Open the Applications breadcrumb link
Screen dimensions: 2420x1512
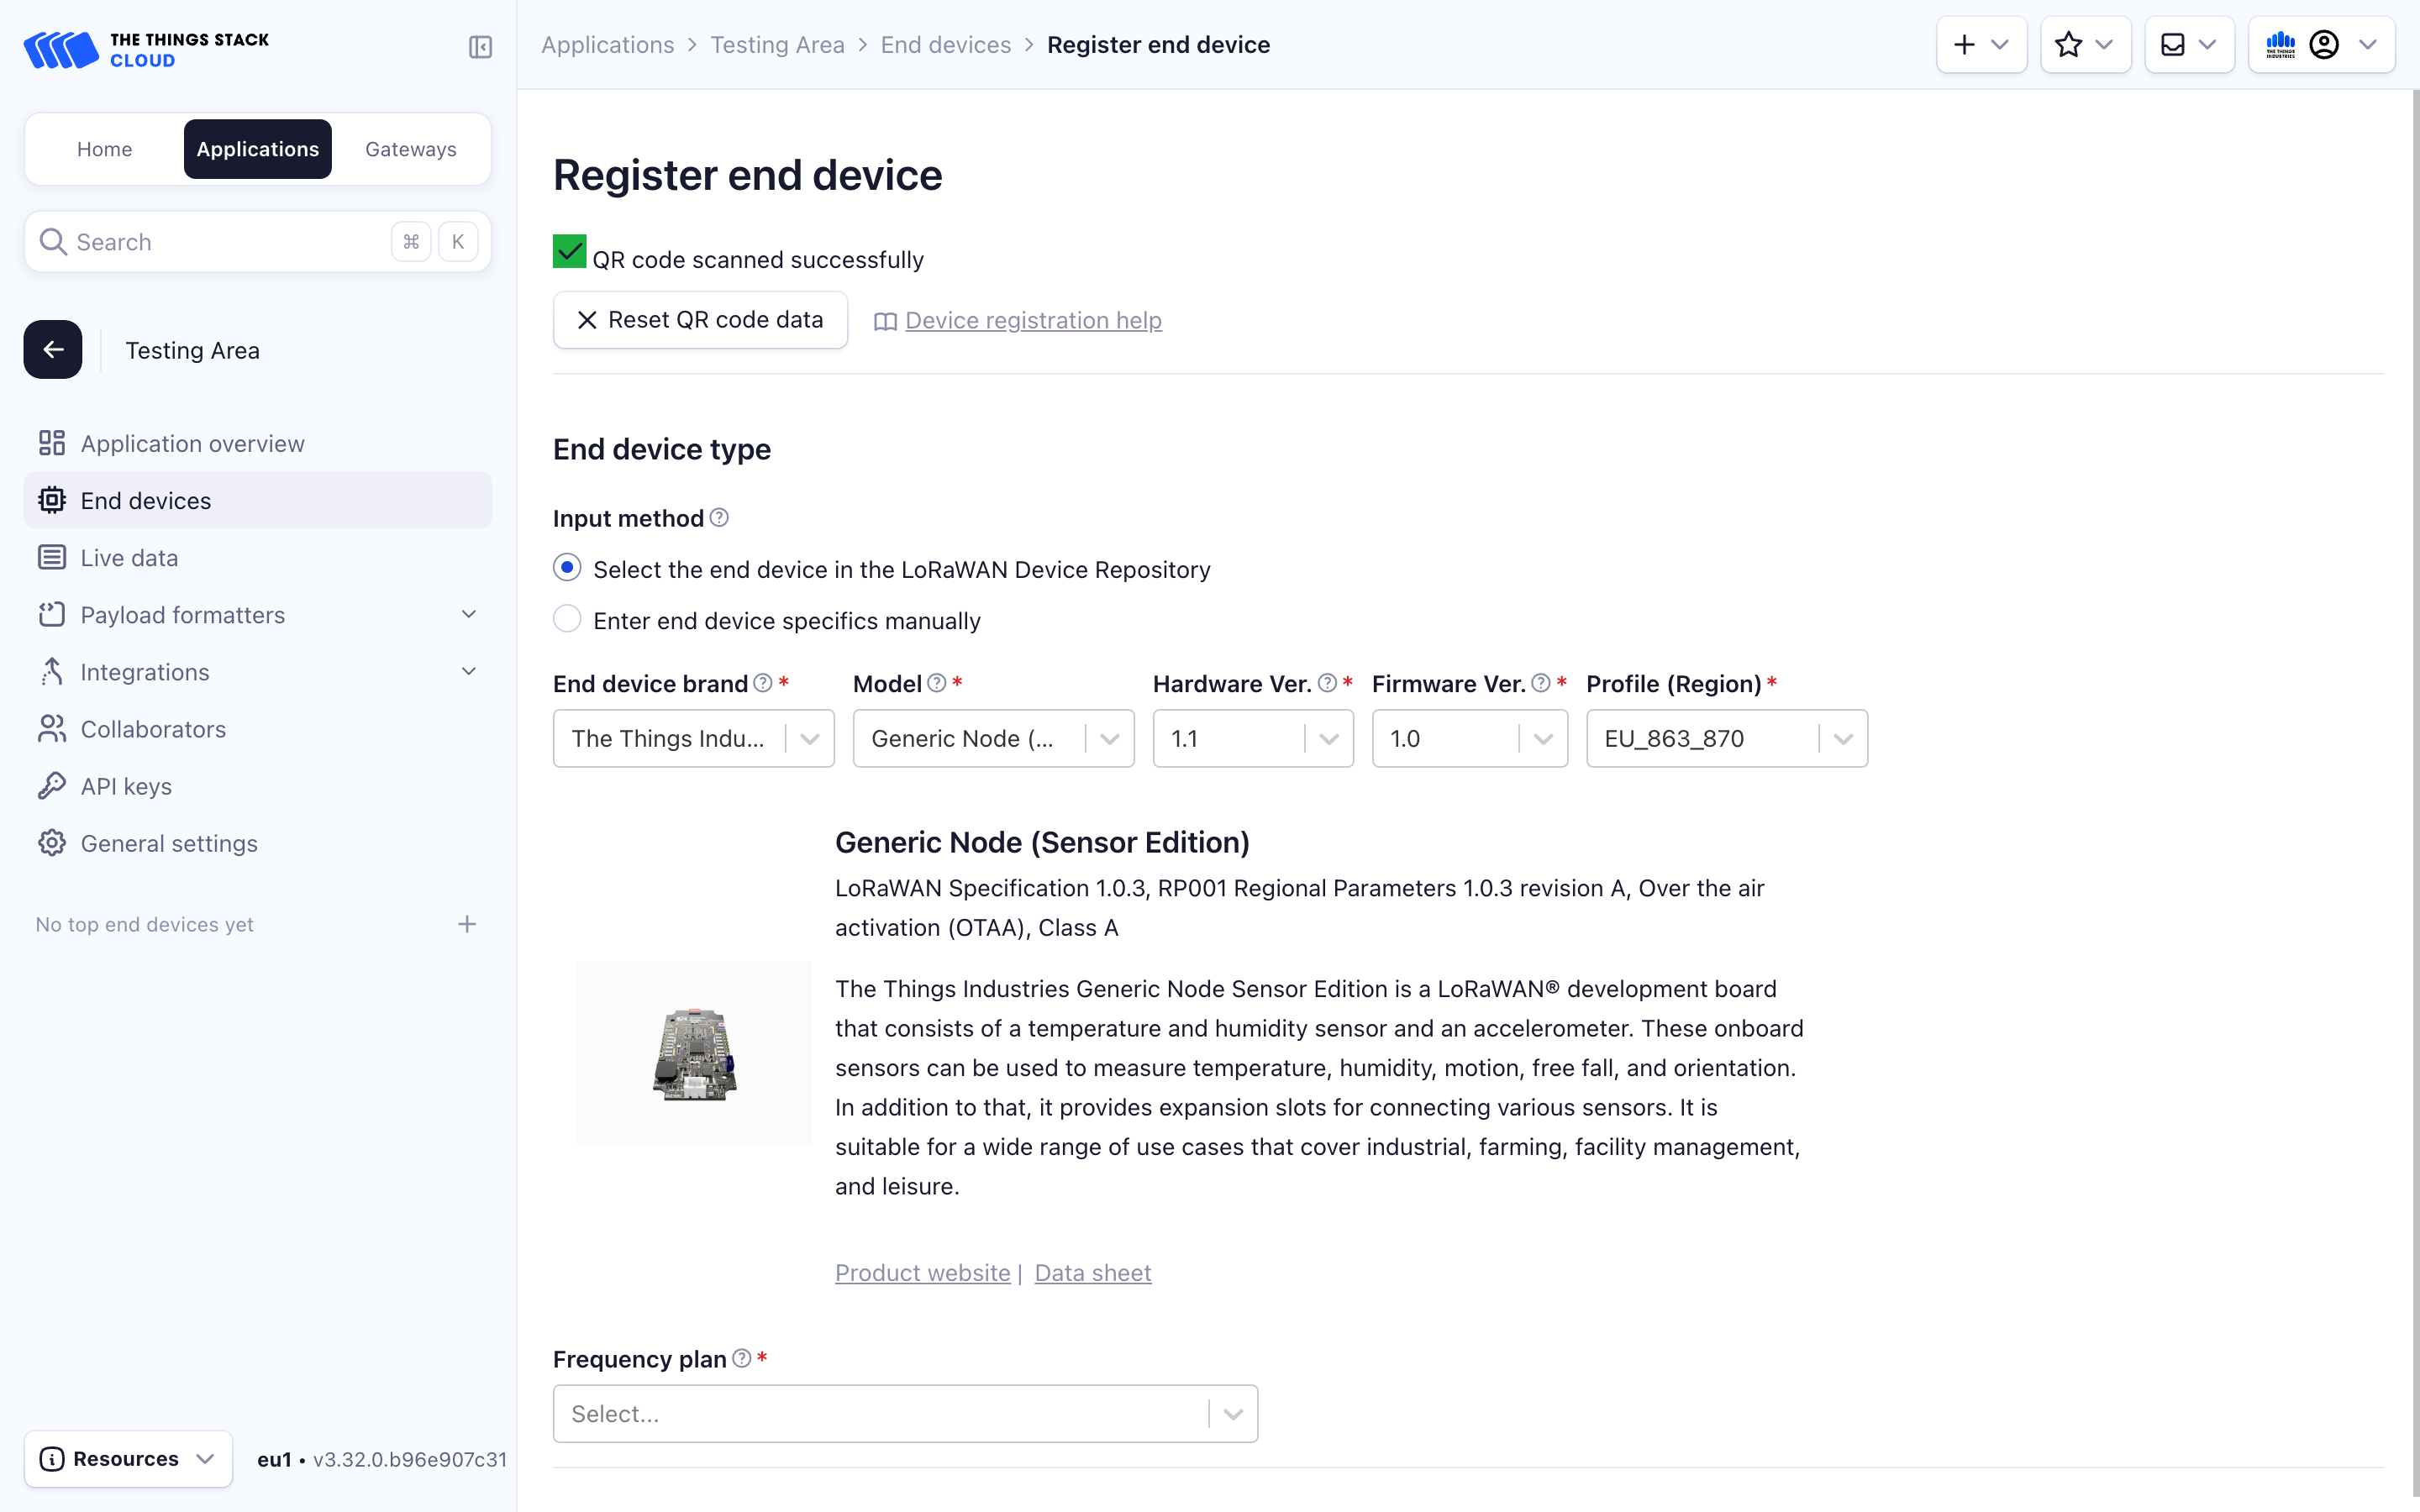click(608, 45)
